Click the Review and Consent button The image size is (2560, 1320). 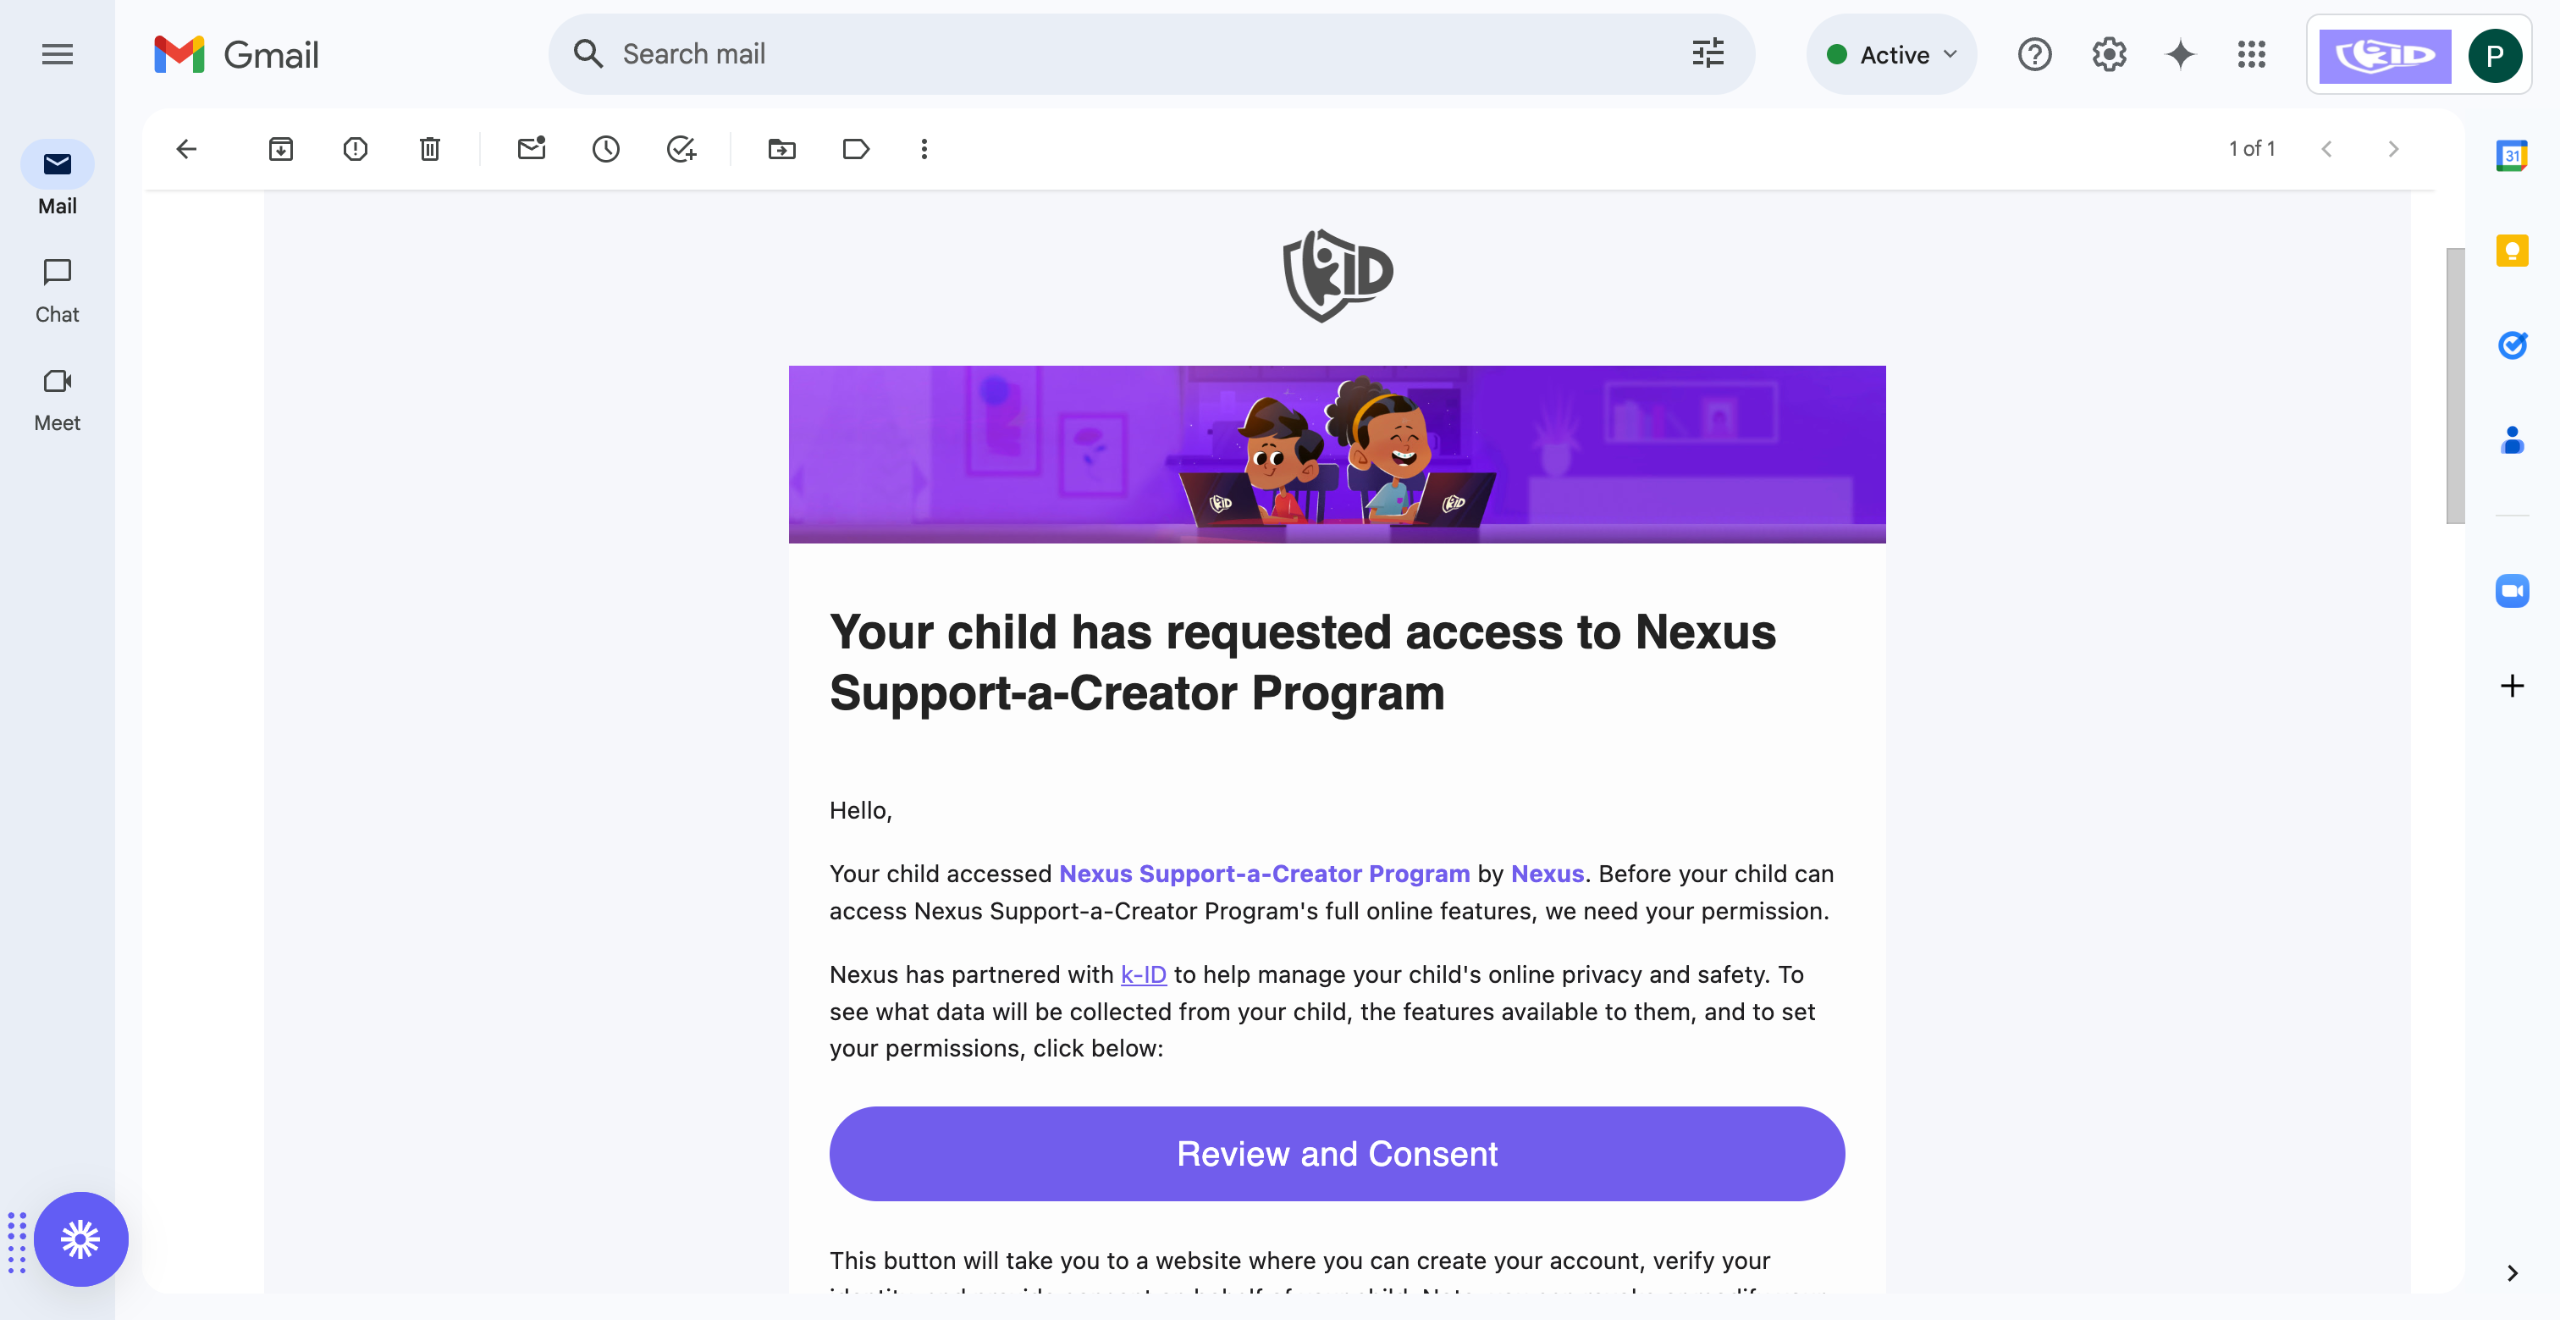(1336, 1153)
